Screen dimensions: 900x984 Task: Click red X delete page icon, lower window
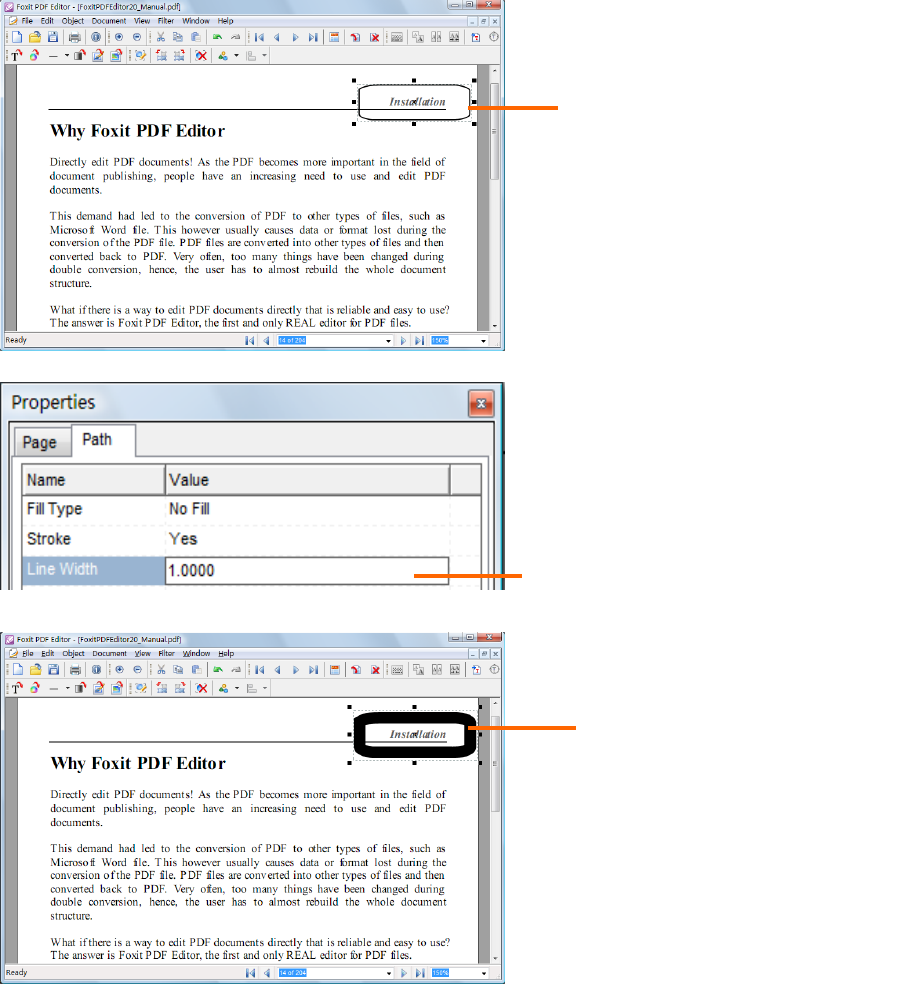pos(375,670)
